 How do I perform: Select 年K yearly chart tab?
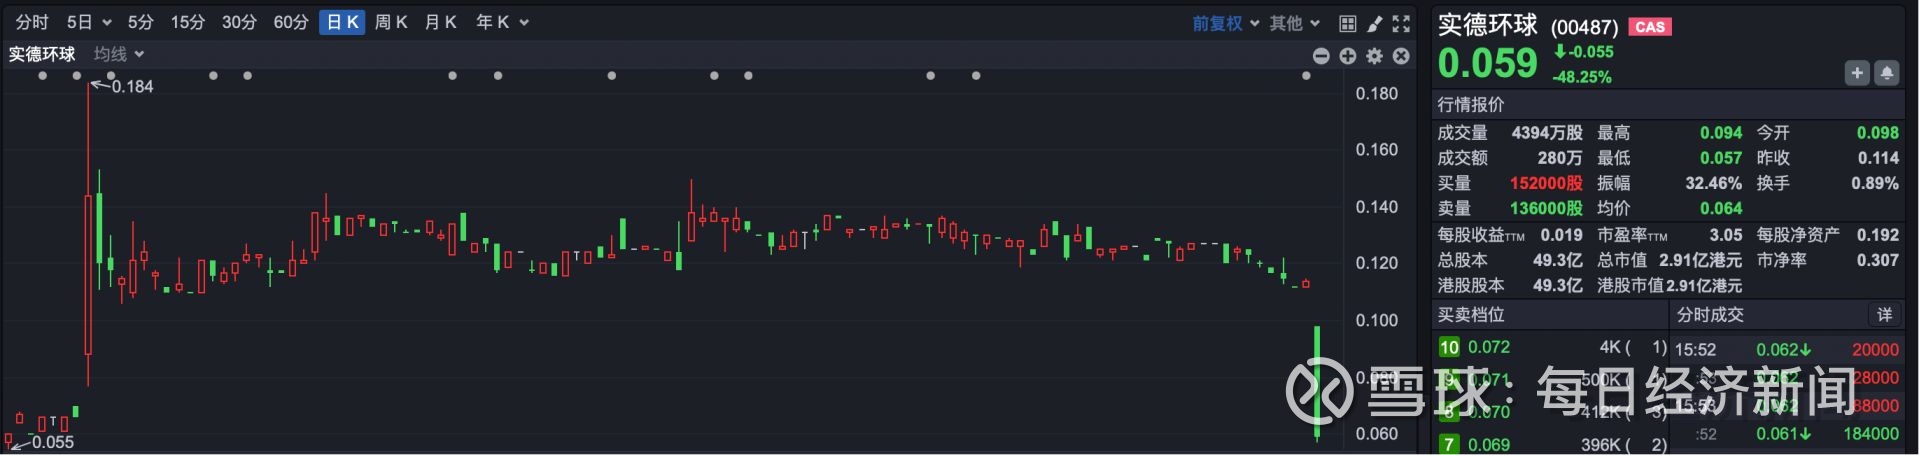click(492, 22)
